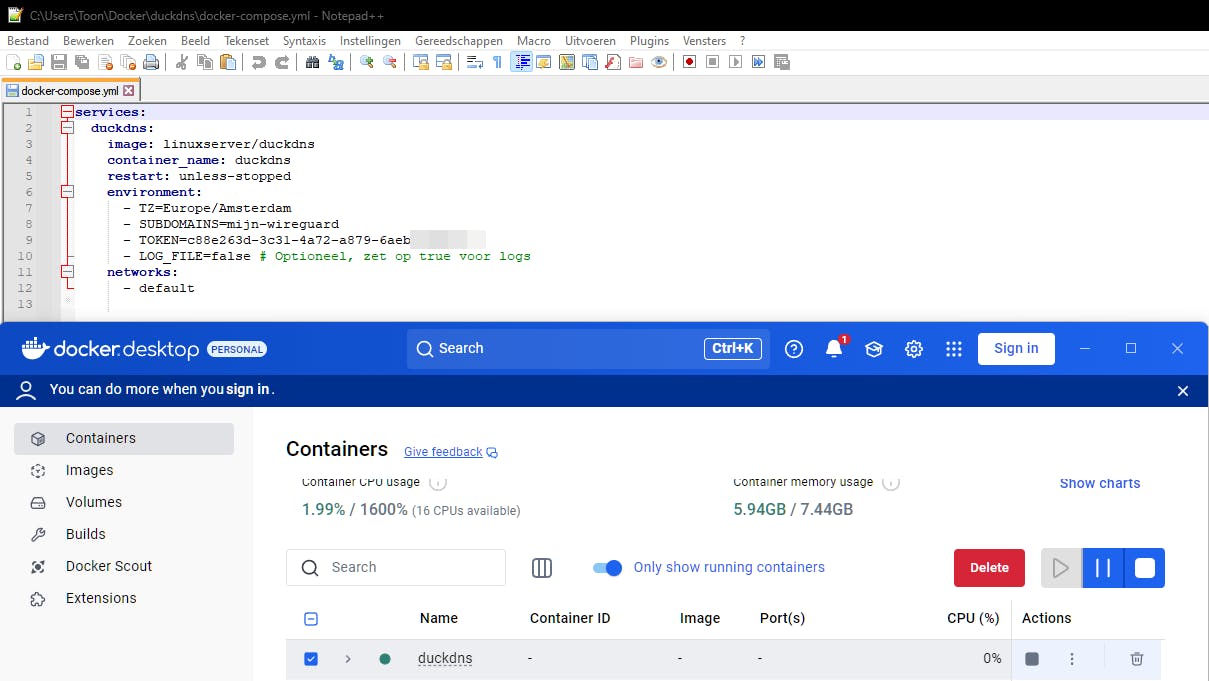Close the docker-compose.yml tab with red X
The width and height of the screenshot is (1209, 681).
click(128, 90)
